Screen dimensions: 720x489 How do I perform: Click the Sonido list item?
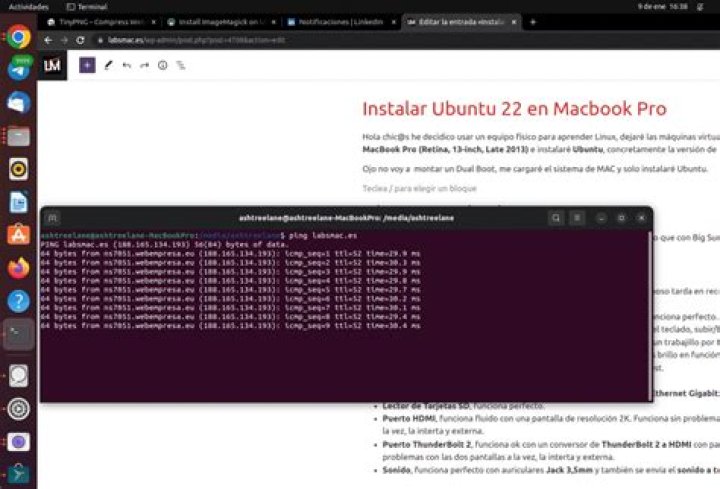coord(551,470)
